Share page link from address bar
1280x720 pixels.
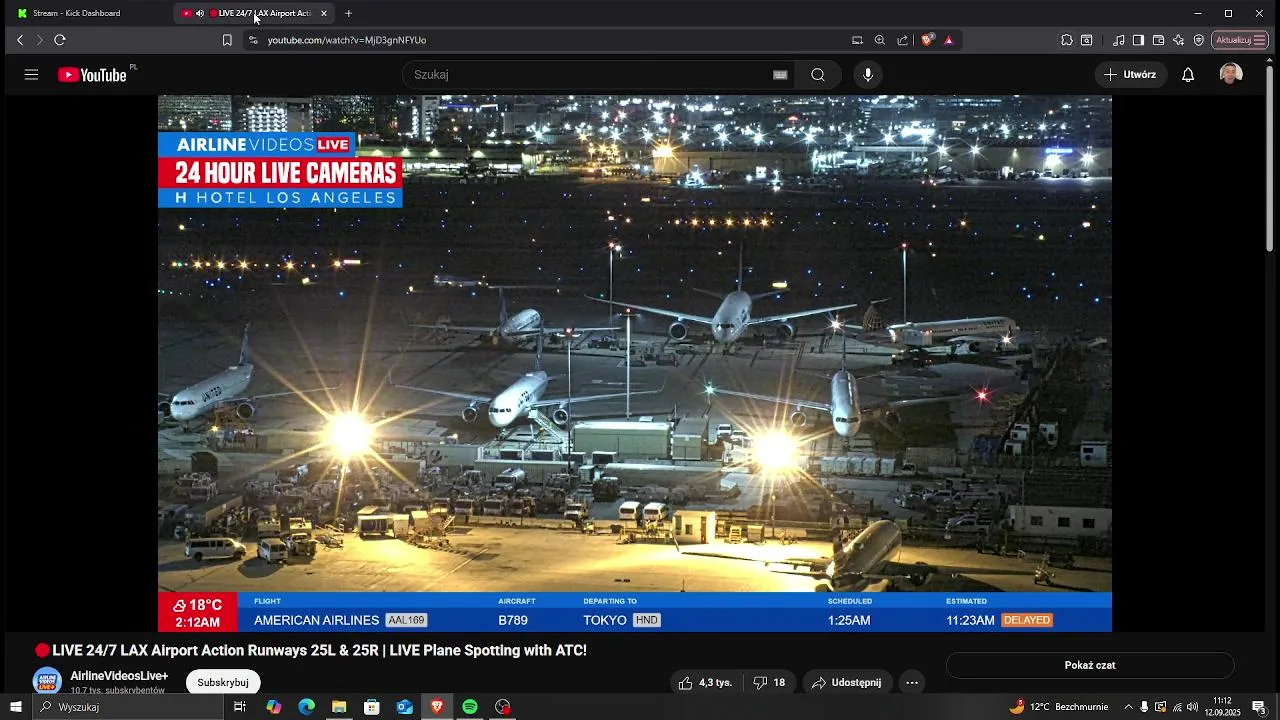click(903, 40)
